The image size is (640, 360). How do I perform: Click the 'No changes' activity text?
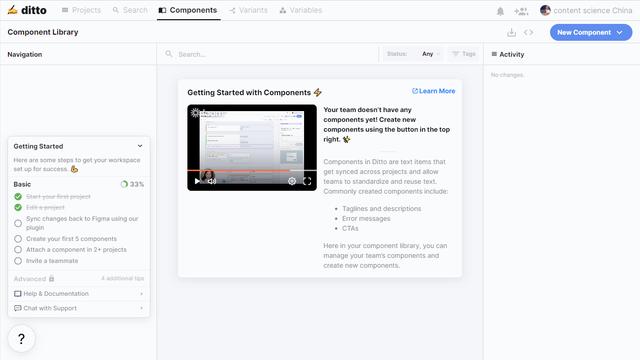(x=507, y=75)
